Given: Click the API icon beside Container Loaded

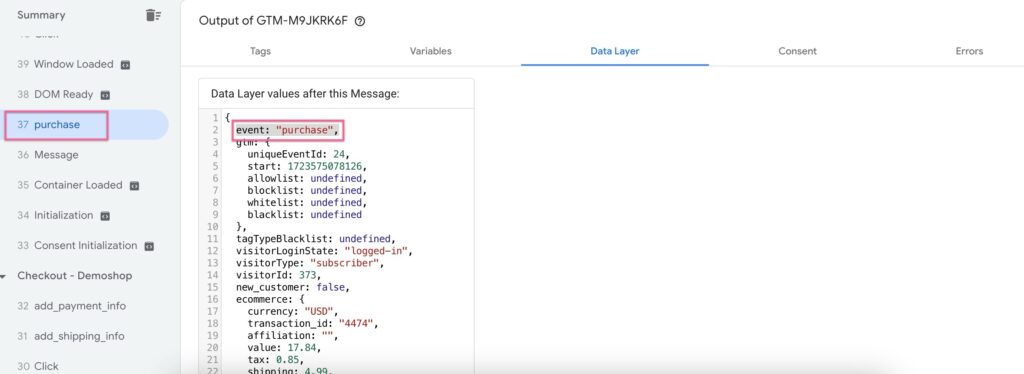Looking at the screenshot, I should (135, 185).
